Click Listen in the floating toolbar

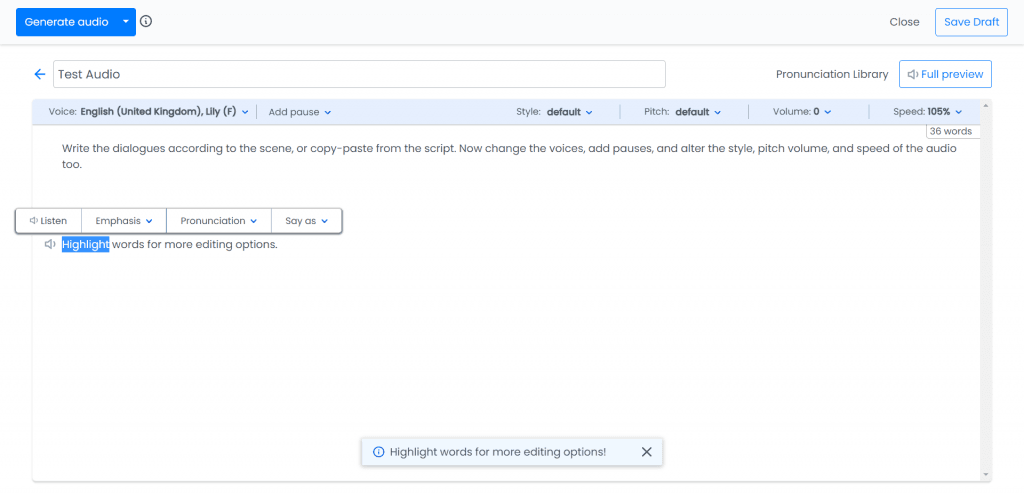point(48,221)
